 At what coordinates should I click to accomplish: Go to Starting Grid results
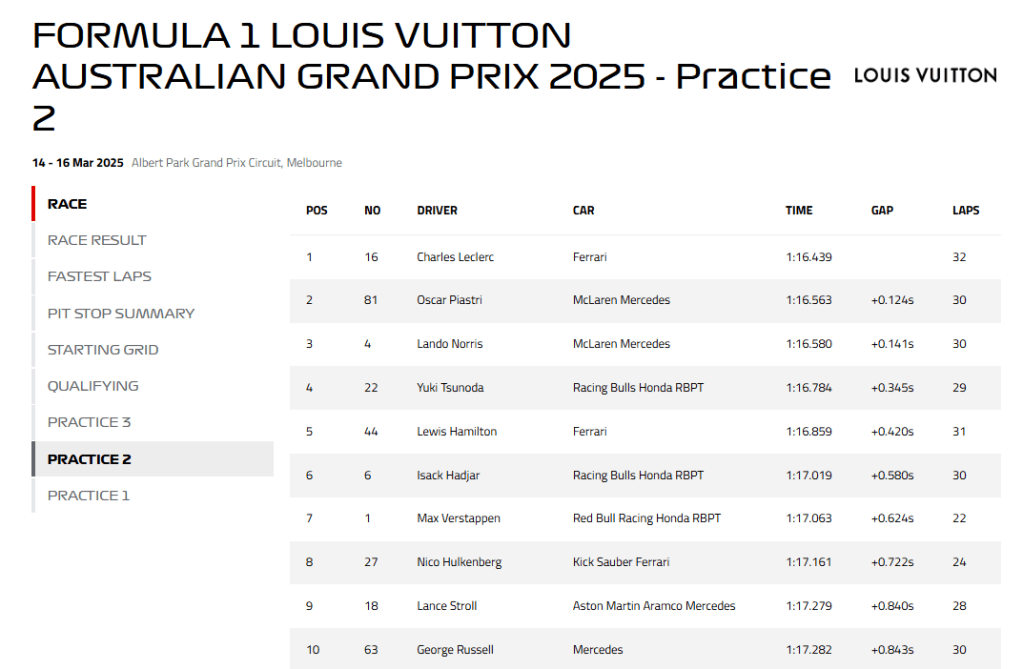click(x=103, y=350)
